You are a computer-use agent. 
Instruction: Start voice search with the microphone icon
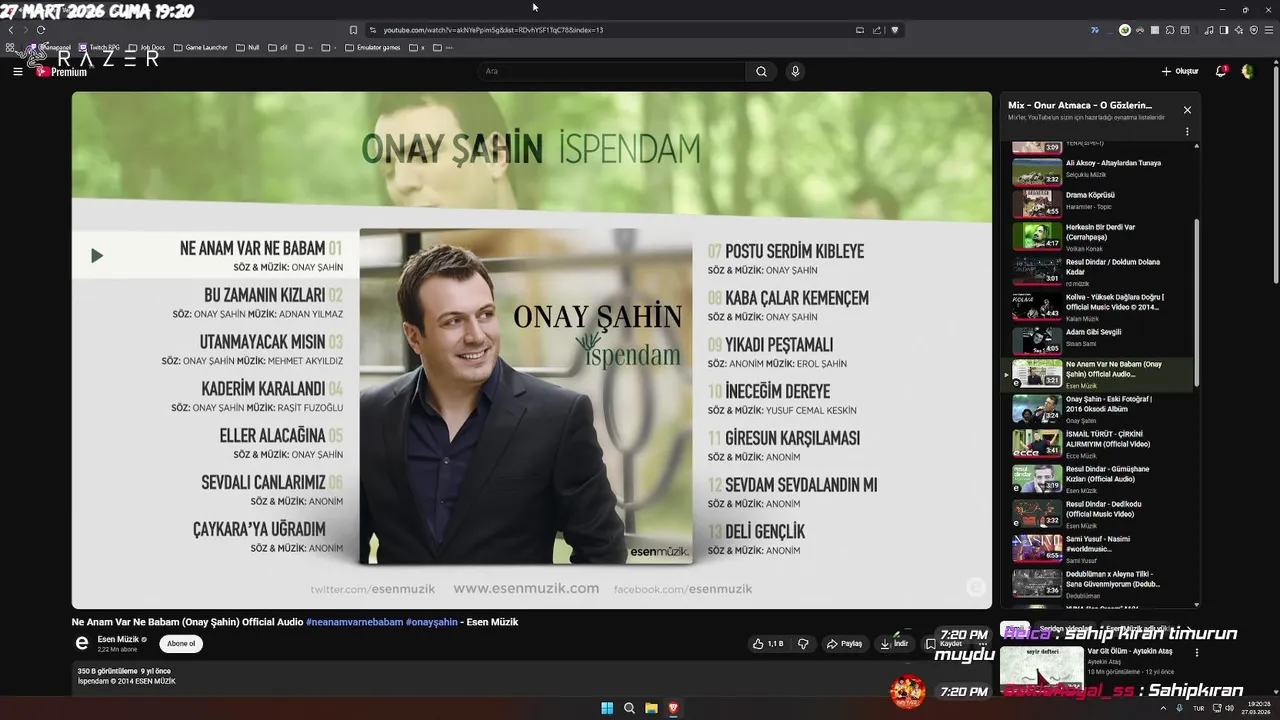pos(795,71)
